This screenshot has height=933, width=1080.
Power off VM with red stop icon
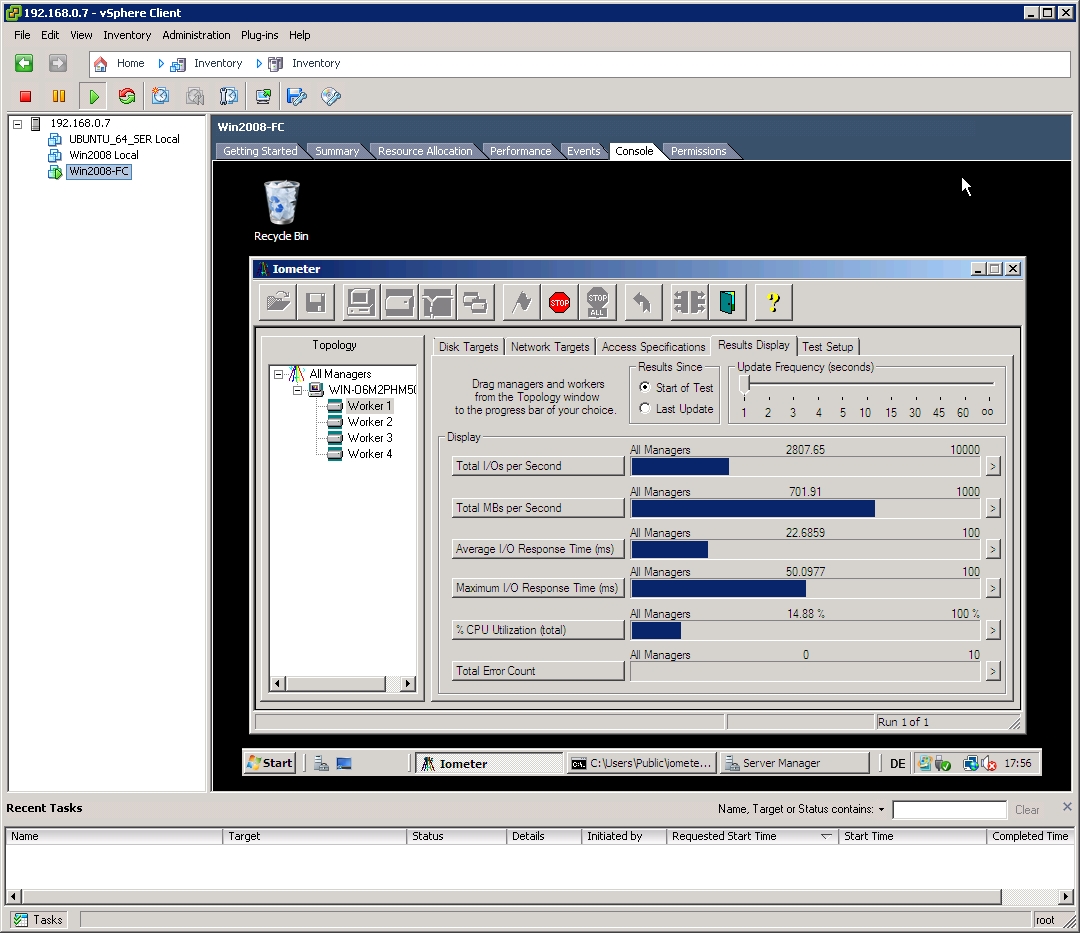click(26, 96)
